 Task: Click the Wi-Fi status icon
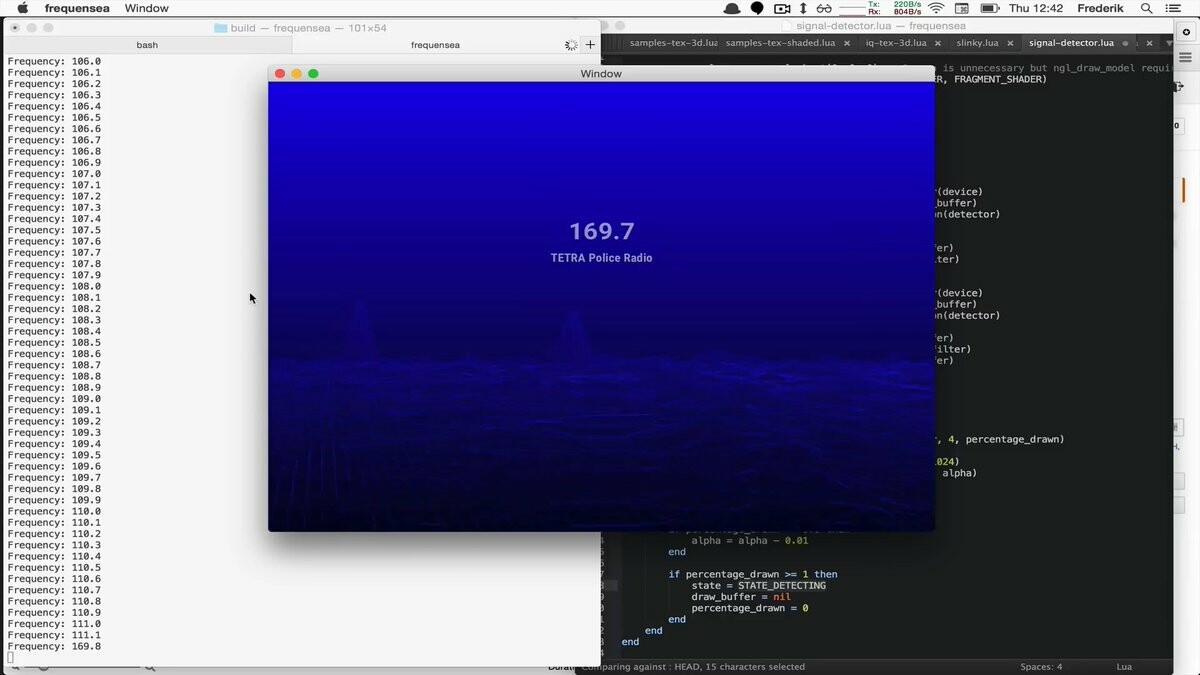tap(936, 8)
